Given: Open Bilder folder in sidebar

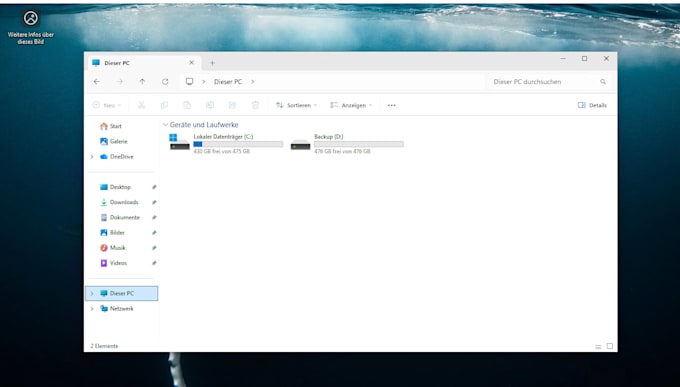Looking at the screenshot, I should [112, 233].
